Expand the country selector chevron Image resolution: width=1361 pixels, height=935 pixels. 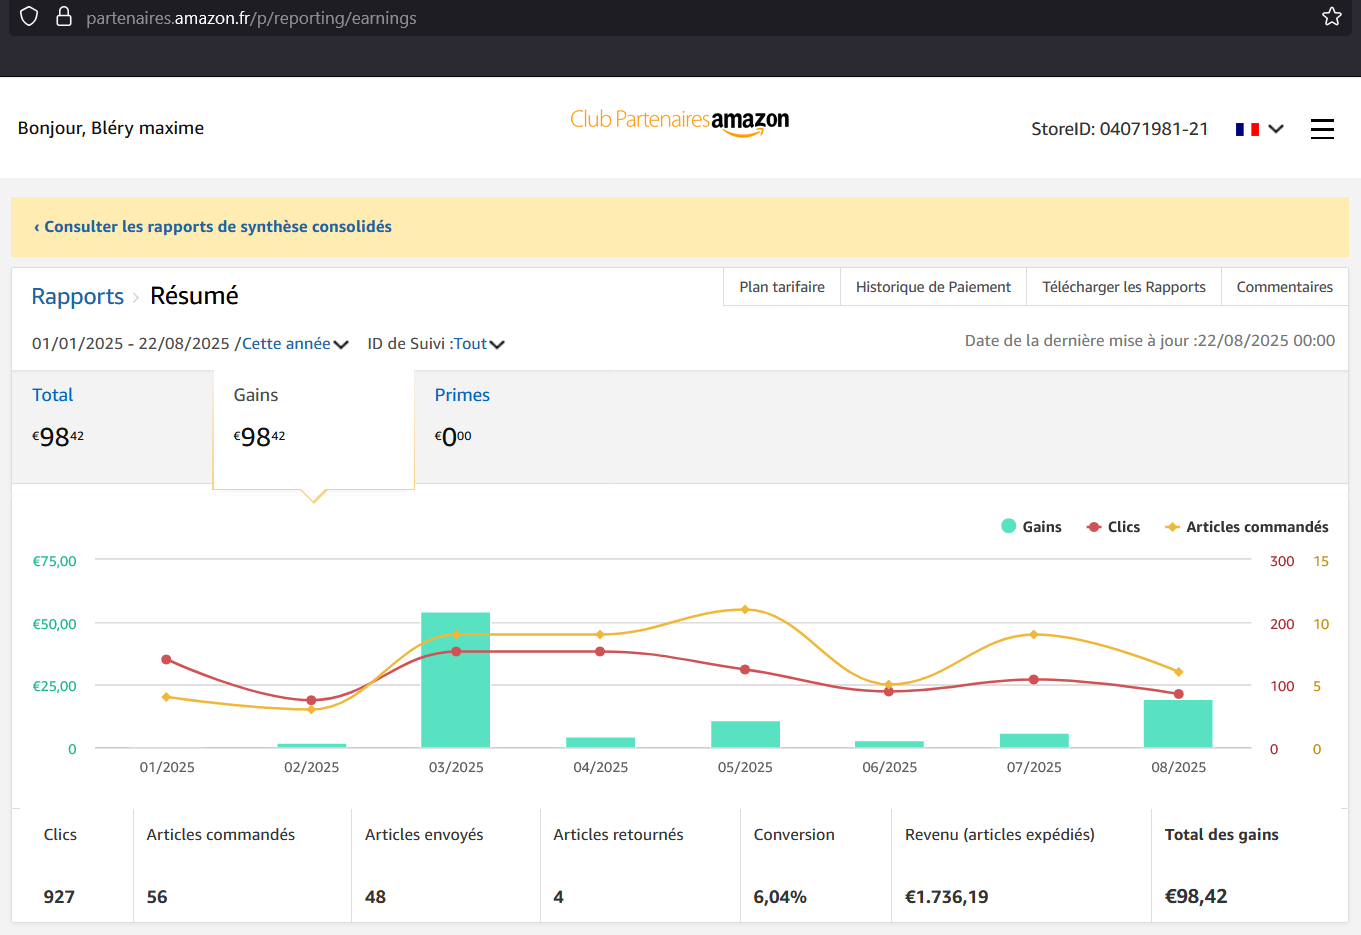(1276, 129)
